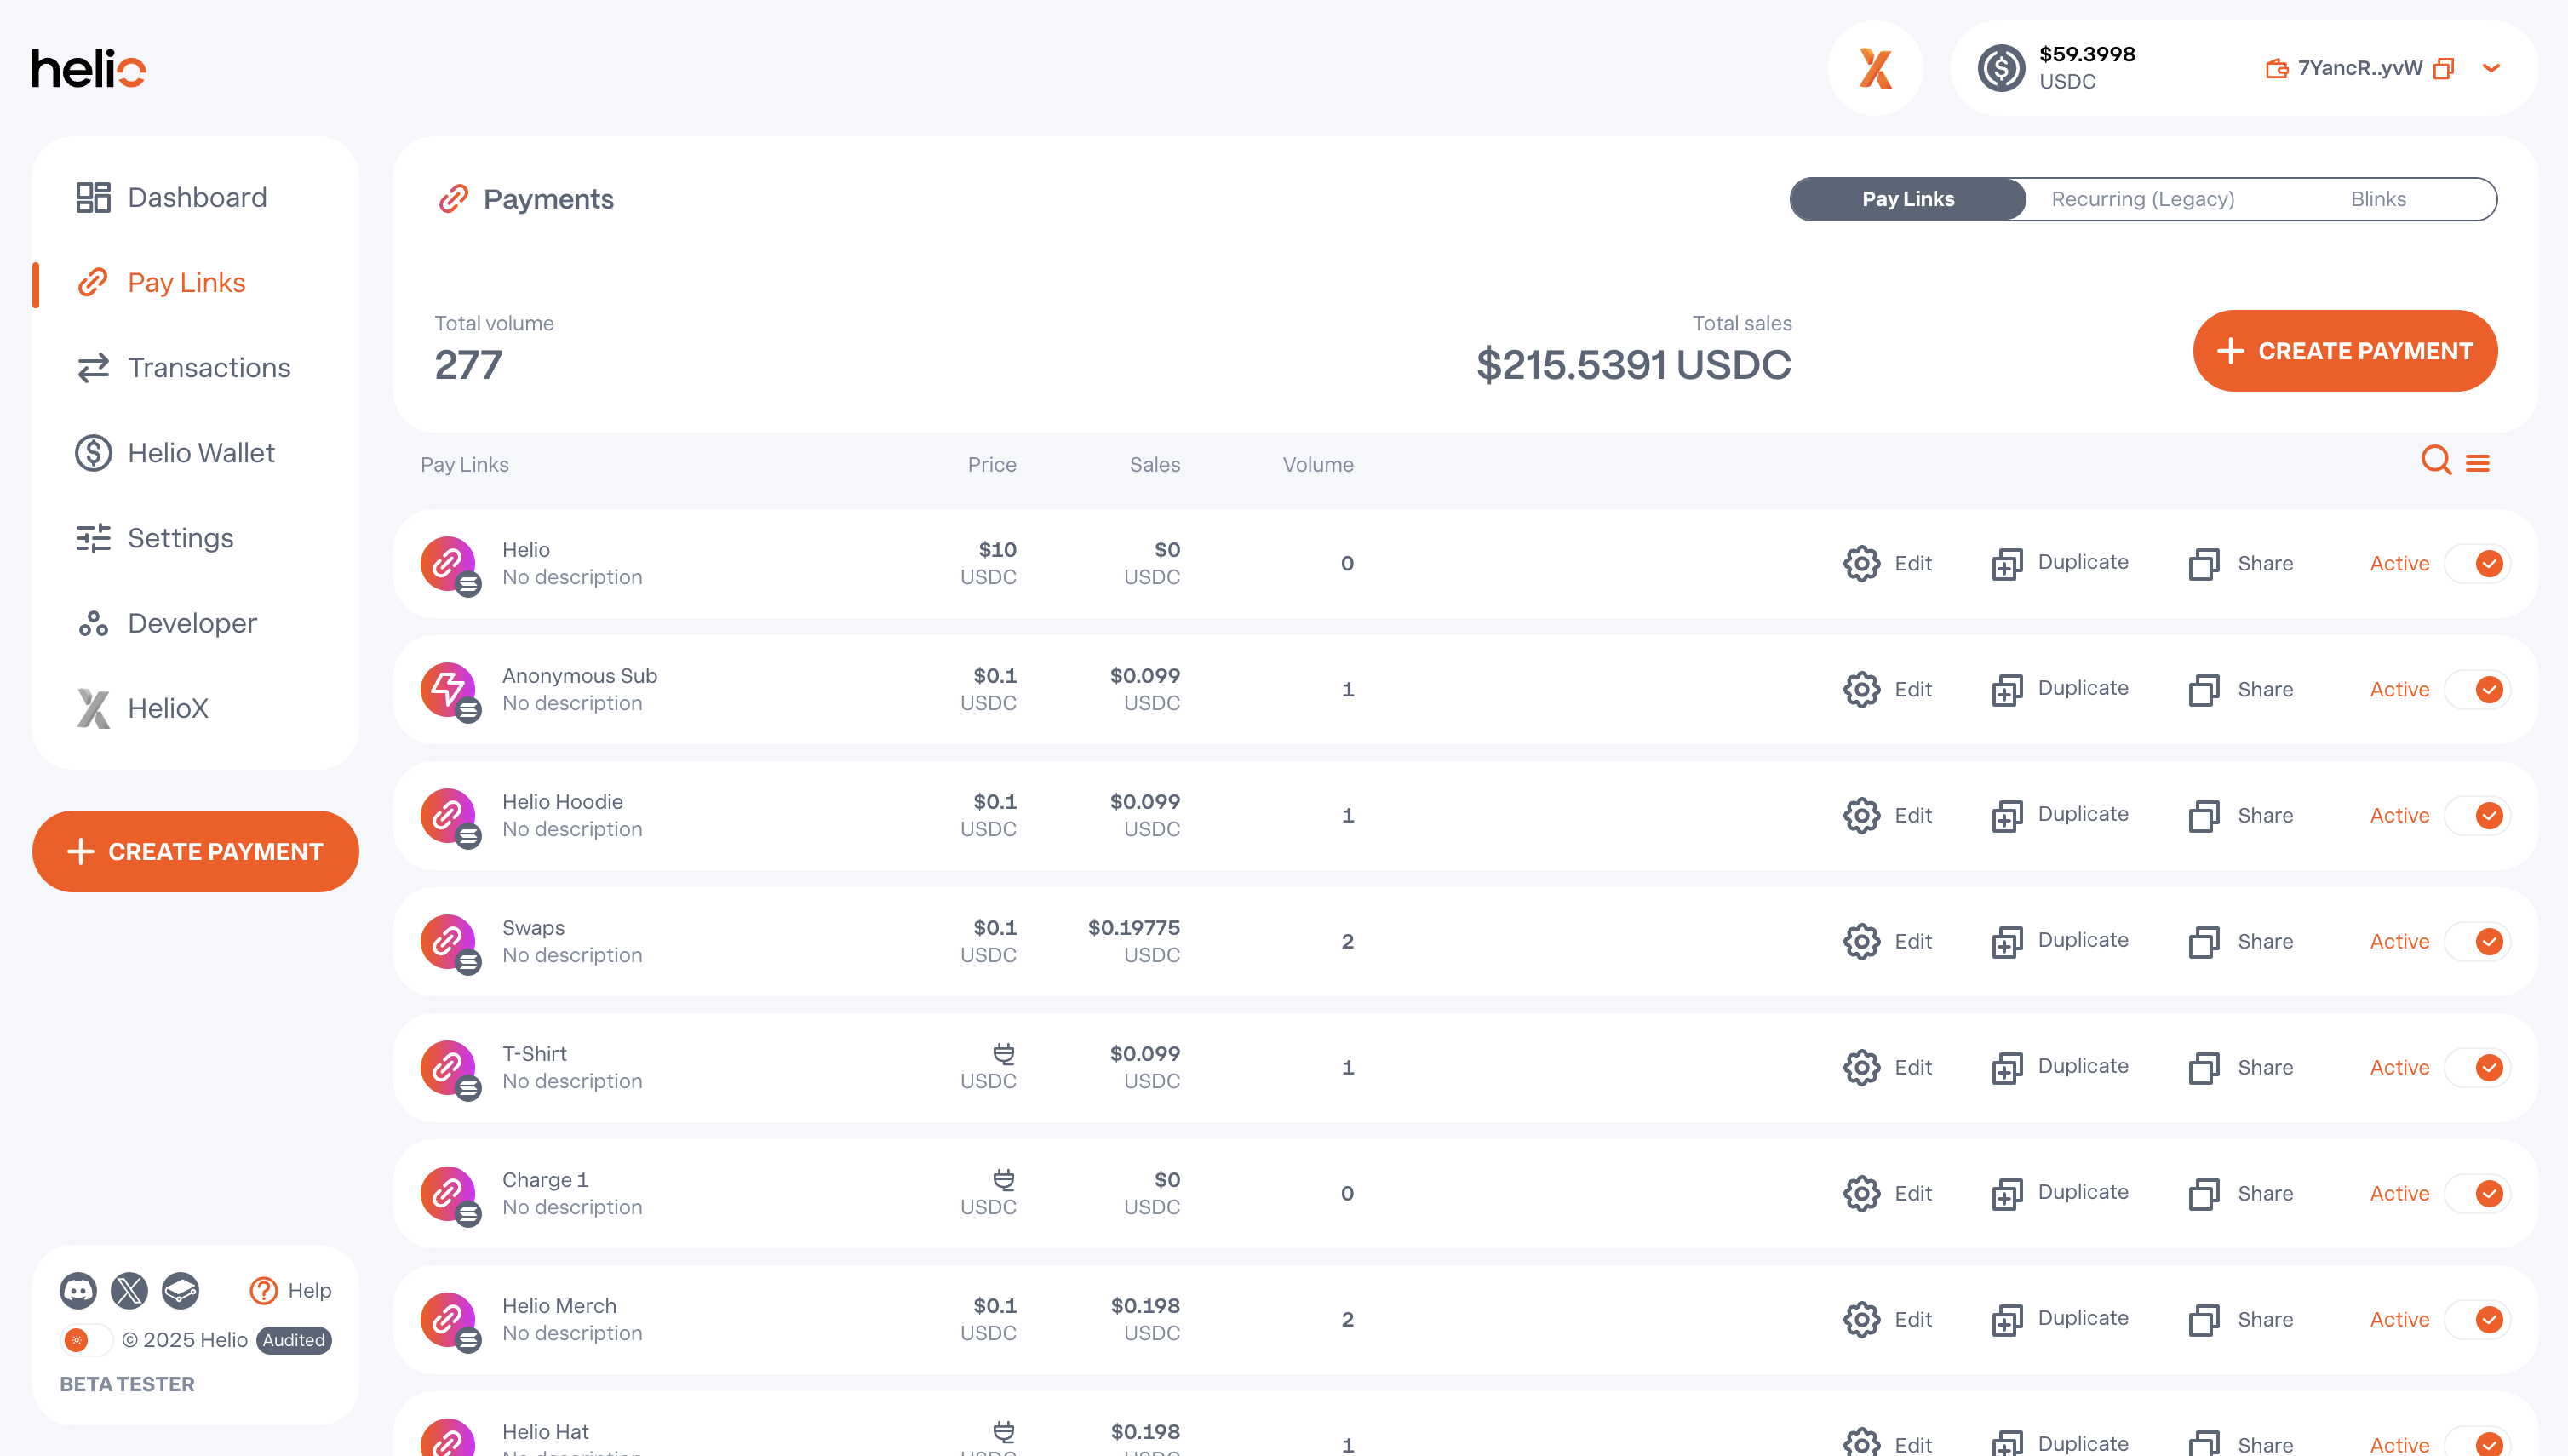2568x1456 pixels.
Task: Edit the T-Shirt pay link
Action: [1887, 1067]
